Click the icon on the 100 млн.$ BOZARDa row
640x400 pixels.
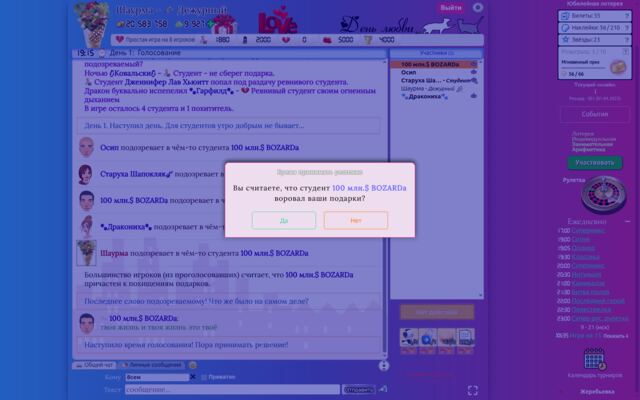473,64
